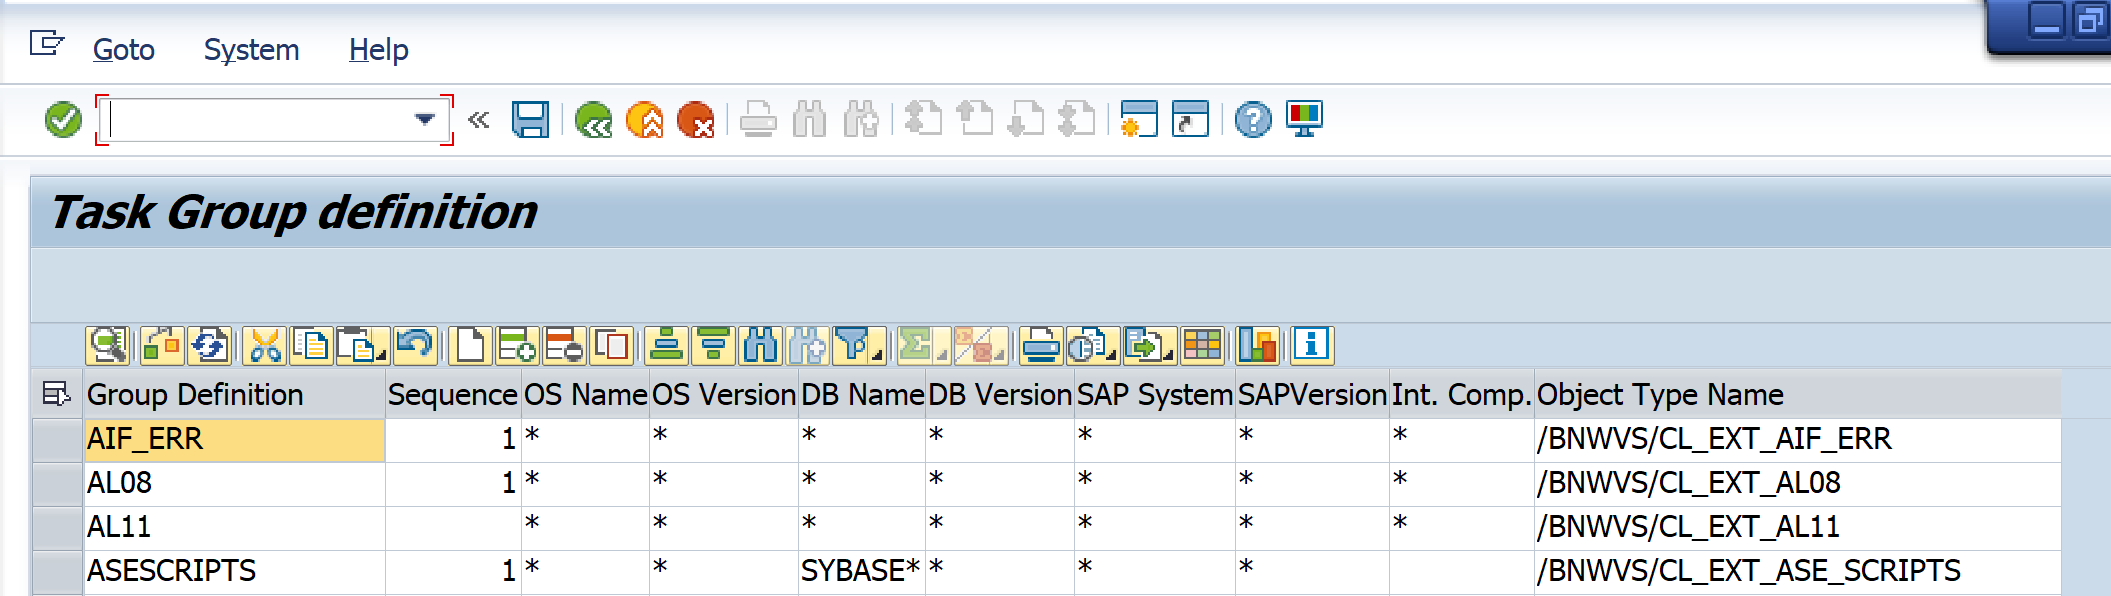This screenshot has height=596, width=2111.
Task: Click the orange Exit icon
Action: coord(644,120)
